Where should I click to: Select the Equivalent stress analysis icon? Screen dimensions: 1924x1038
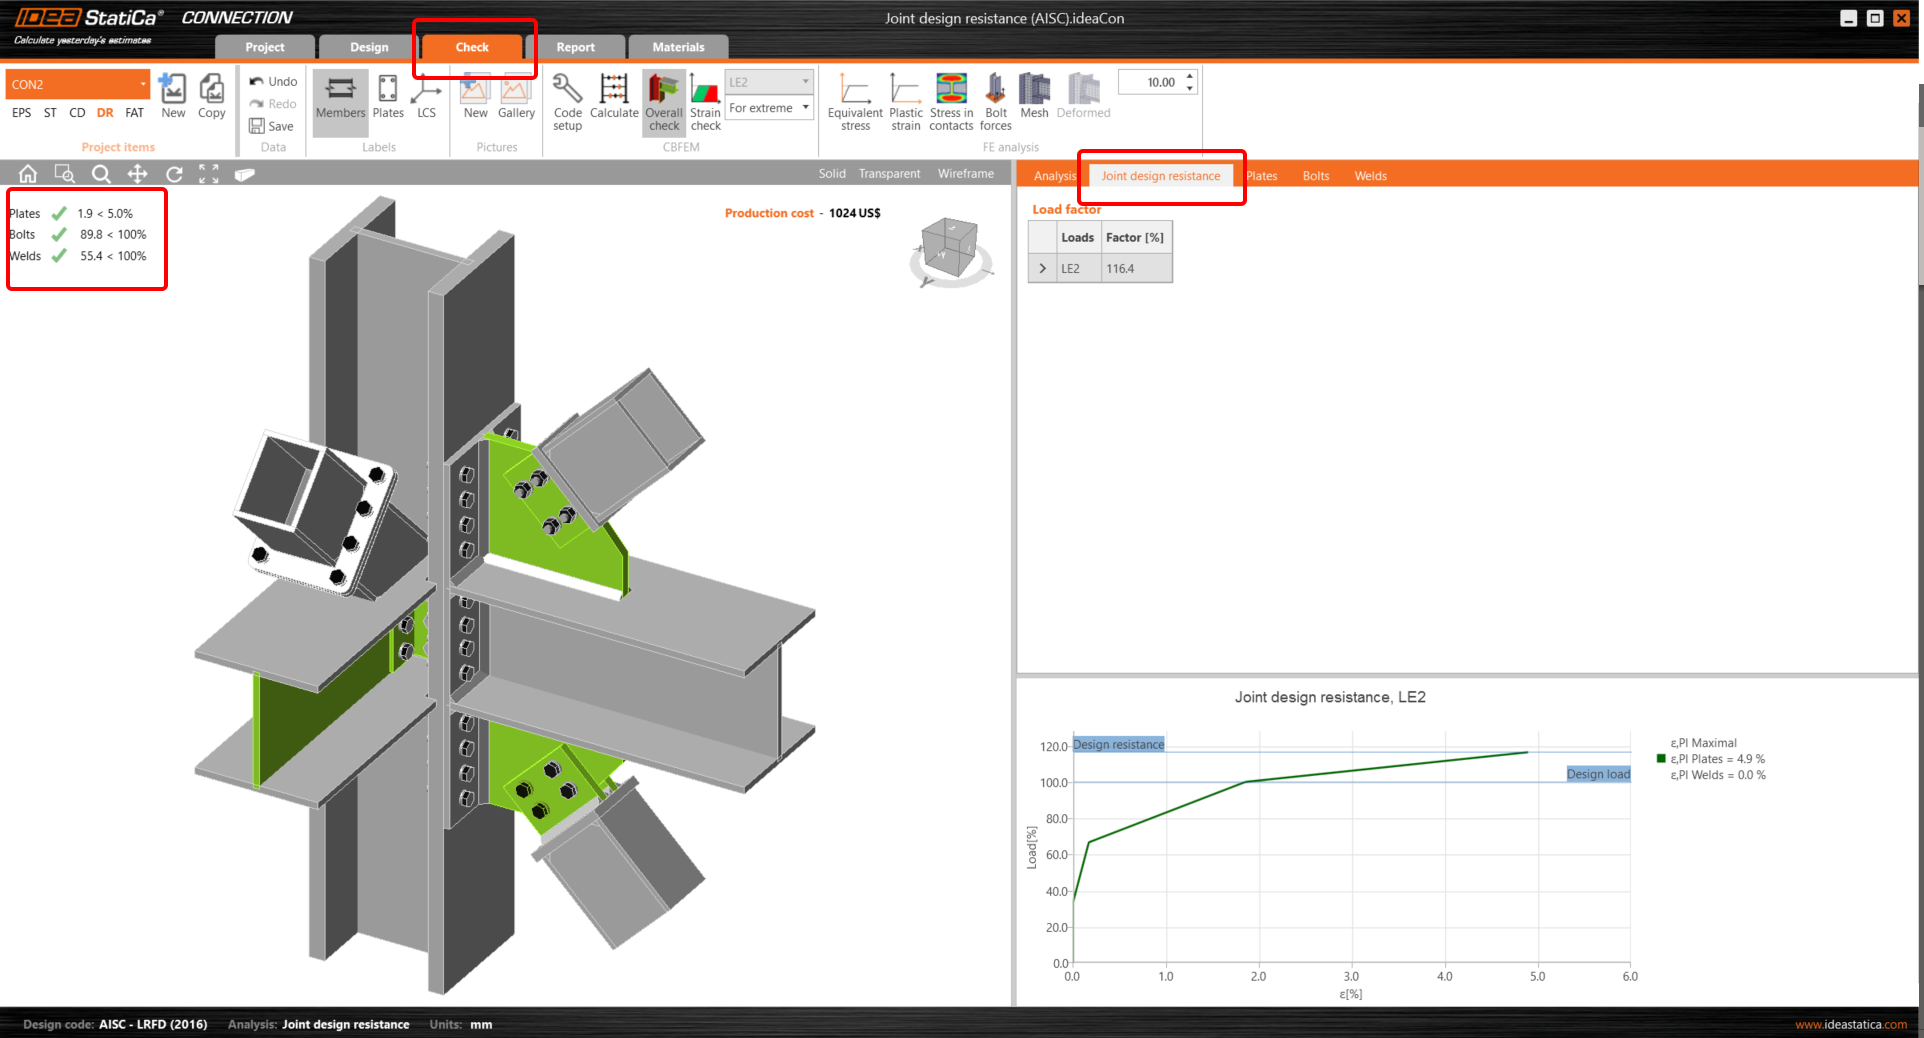click(854, 99)
